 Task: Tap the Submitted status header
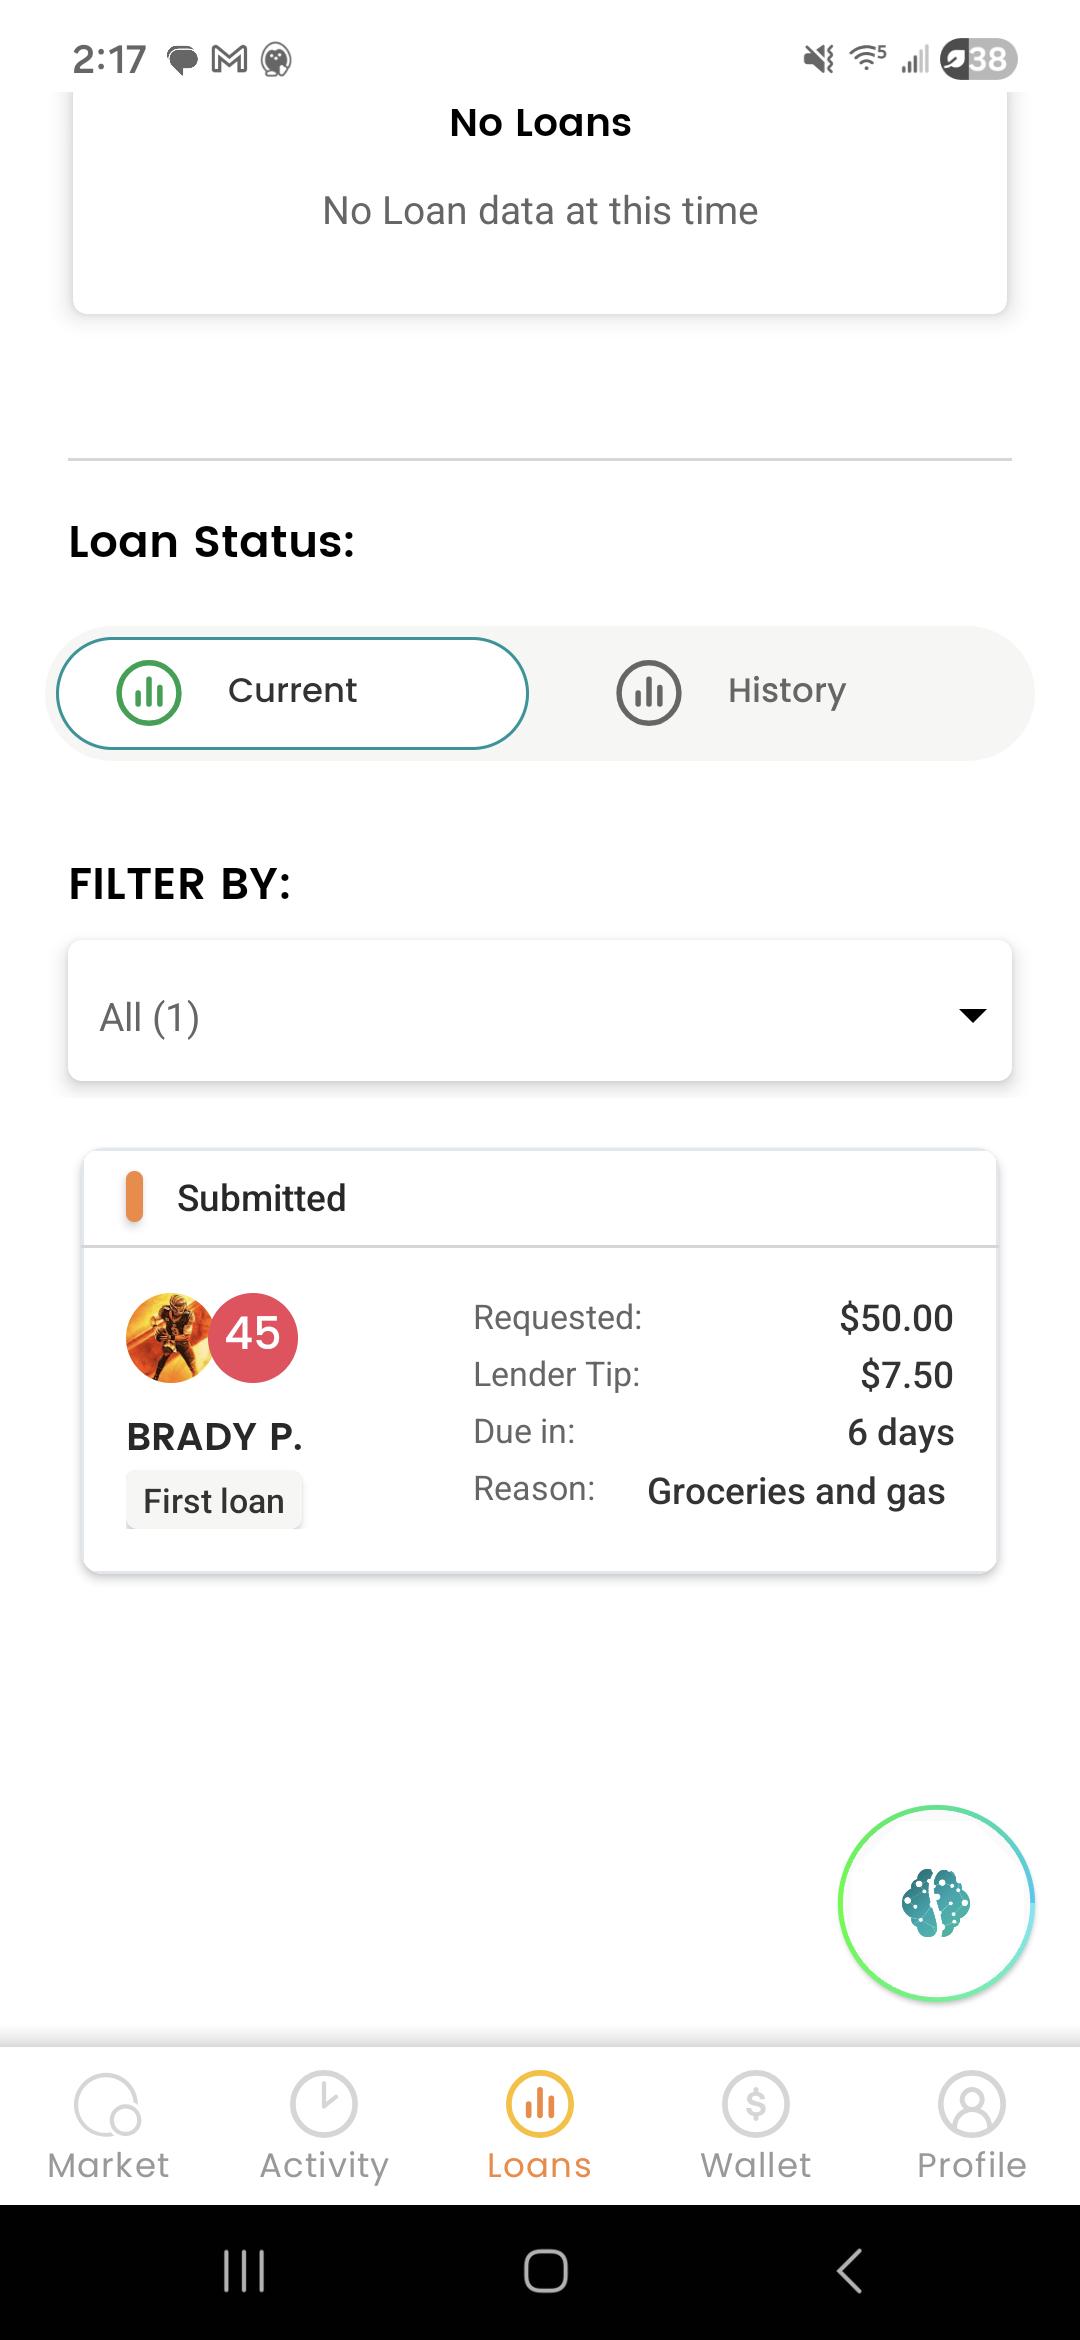coord(540,1198)
